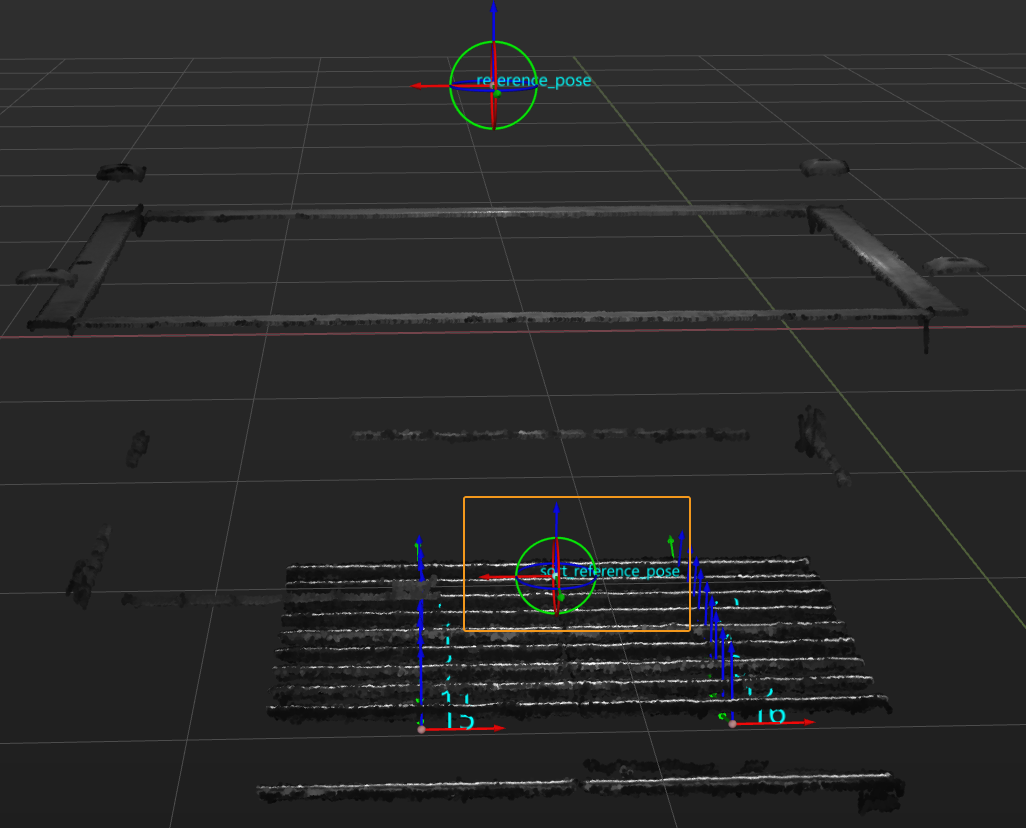Click red X-axis arrow tip of sort_reference_pose gizmo
Viewport: 1026px width, 828px height.
[483, 577]
